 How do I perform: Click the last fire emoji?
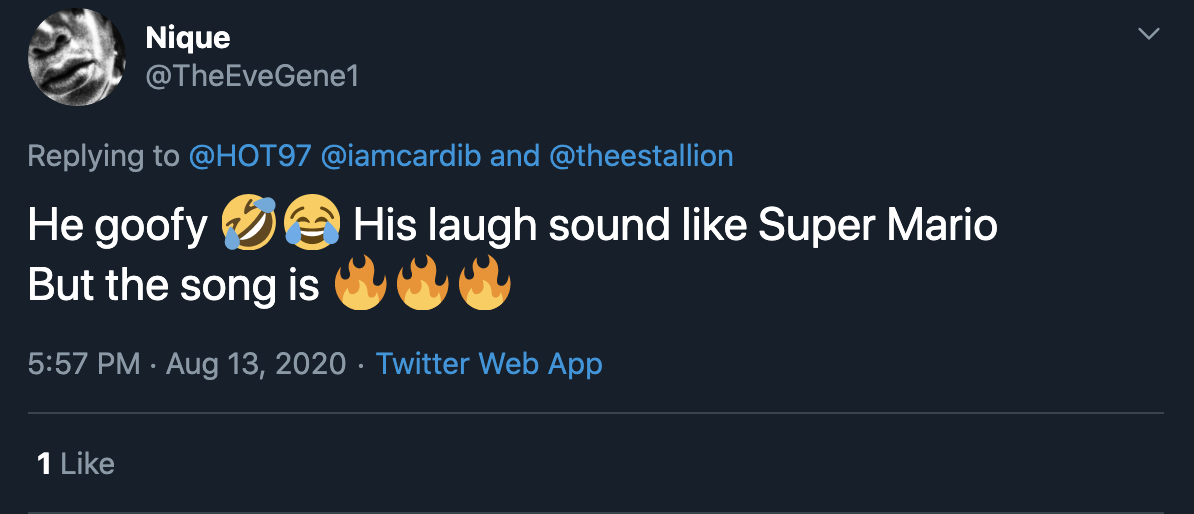coord(484,287)
